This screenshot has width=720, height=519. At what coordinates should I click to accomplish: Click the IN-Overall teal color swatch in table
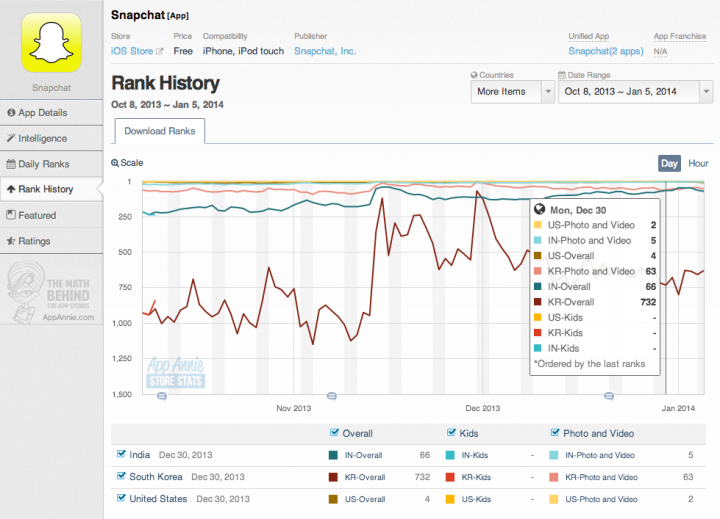click(x=333, y=455)
